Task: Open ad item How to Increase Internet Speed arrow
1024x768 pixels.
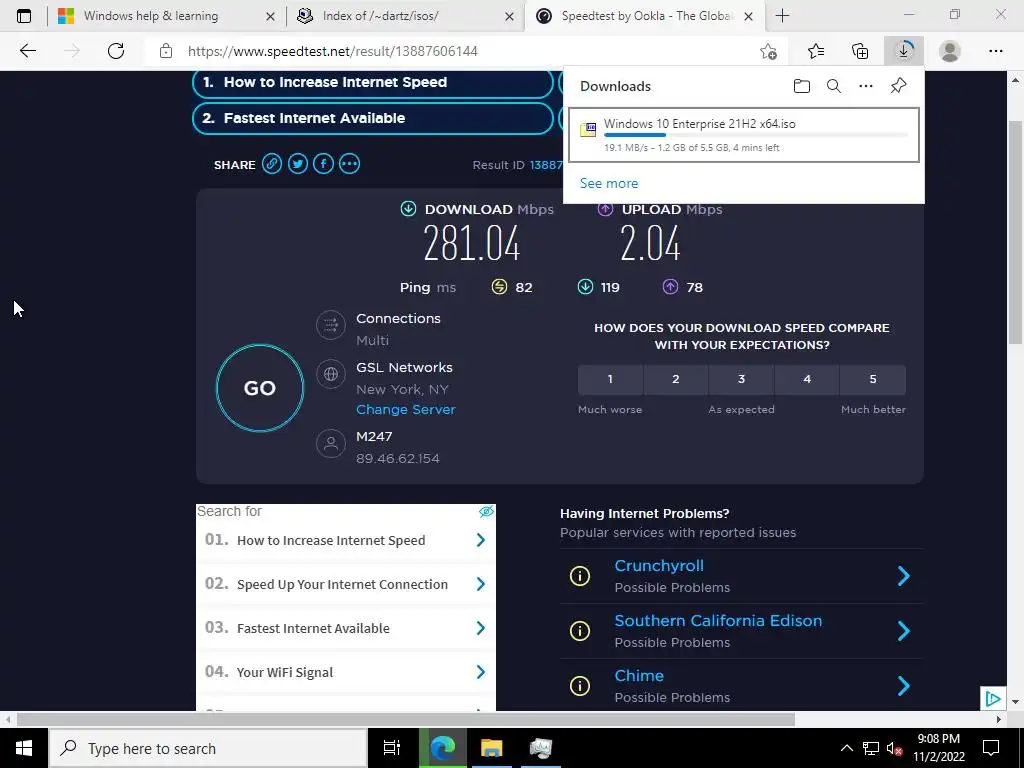Action: pyautogui.click(x=481, y=540)
